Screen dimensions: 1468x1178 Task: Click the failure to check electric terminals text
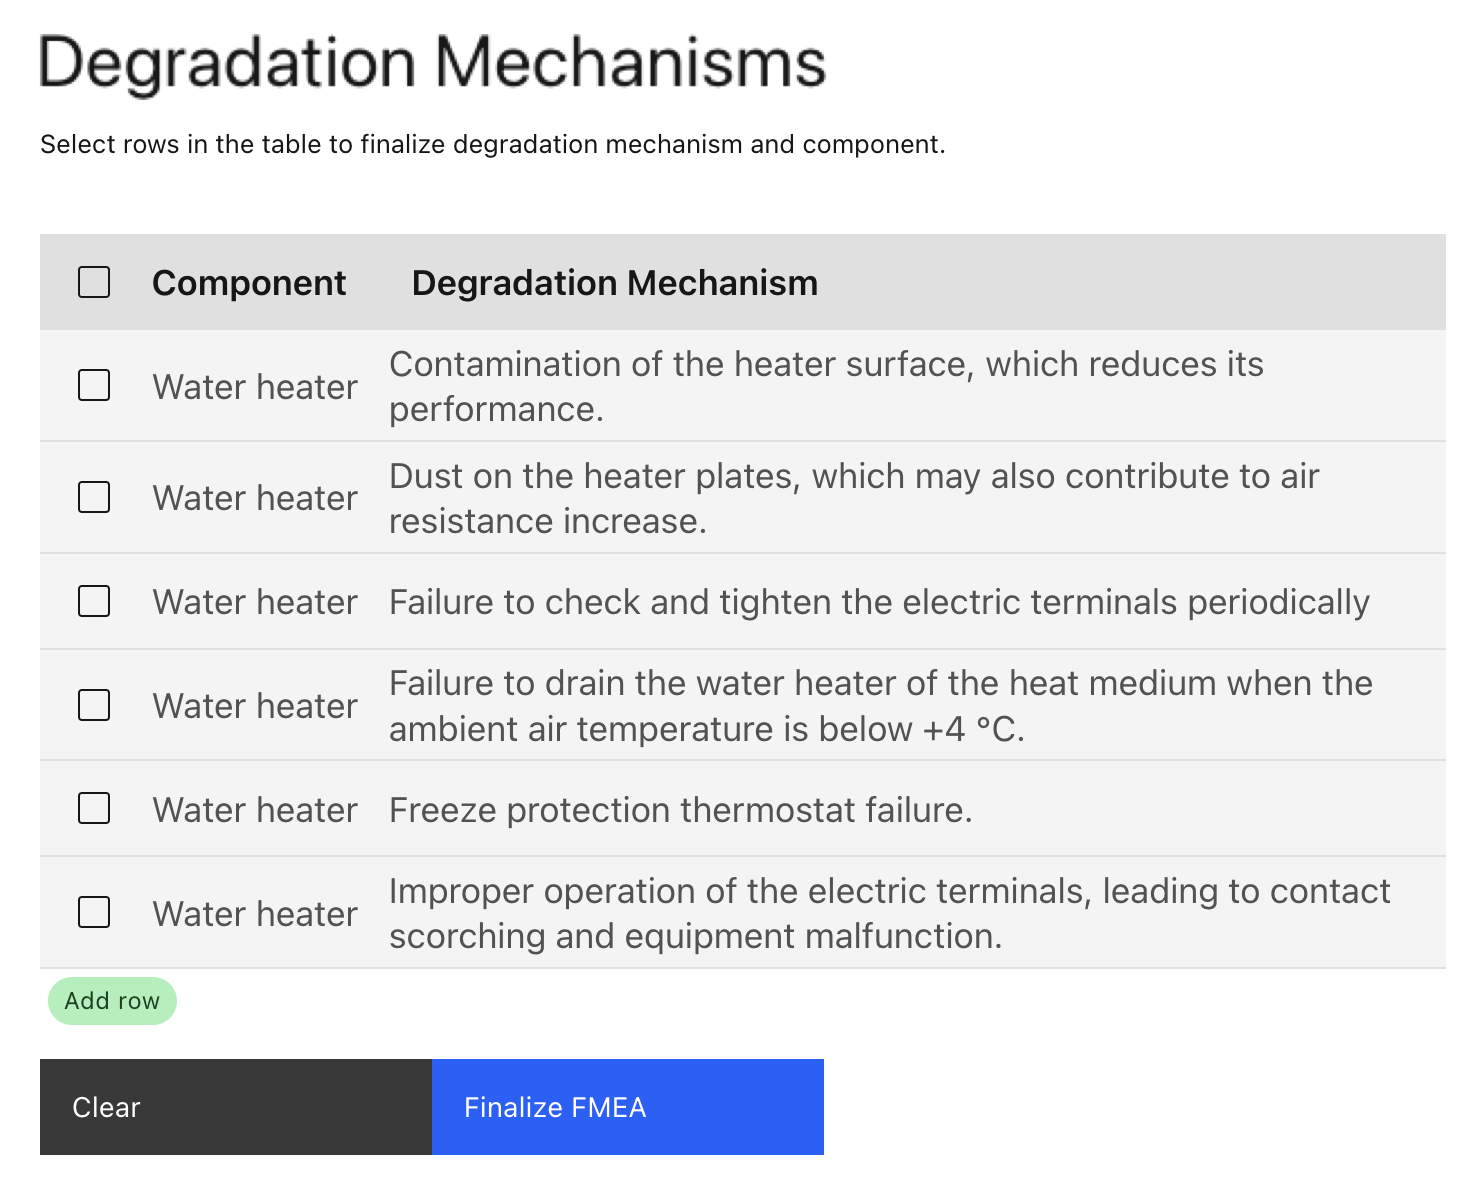(878, 602)
